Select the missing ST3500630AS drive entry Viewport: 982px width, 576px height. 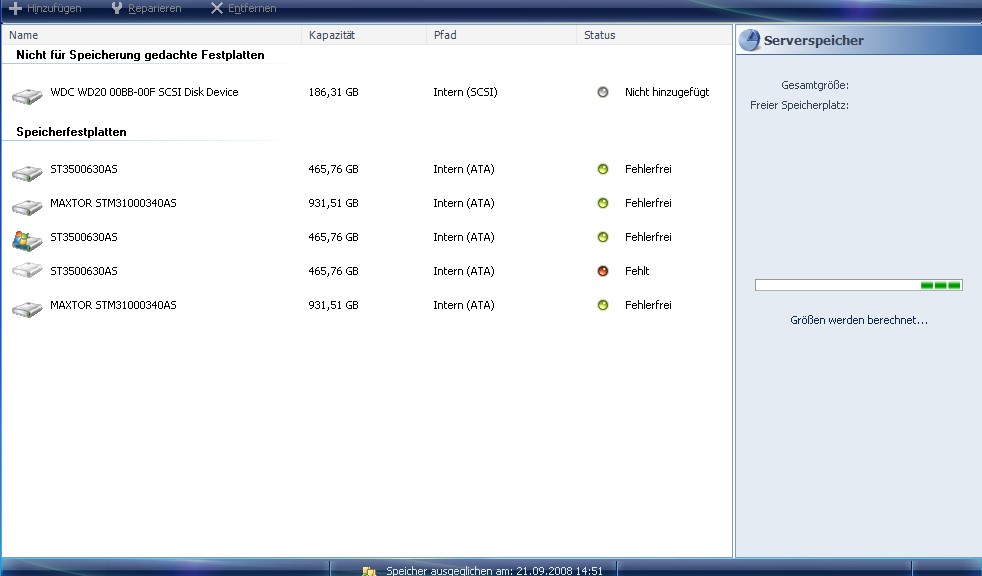[x=84, y=271]
